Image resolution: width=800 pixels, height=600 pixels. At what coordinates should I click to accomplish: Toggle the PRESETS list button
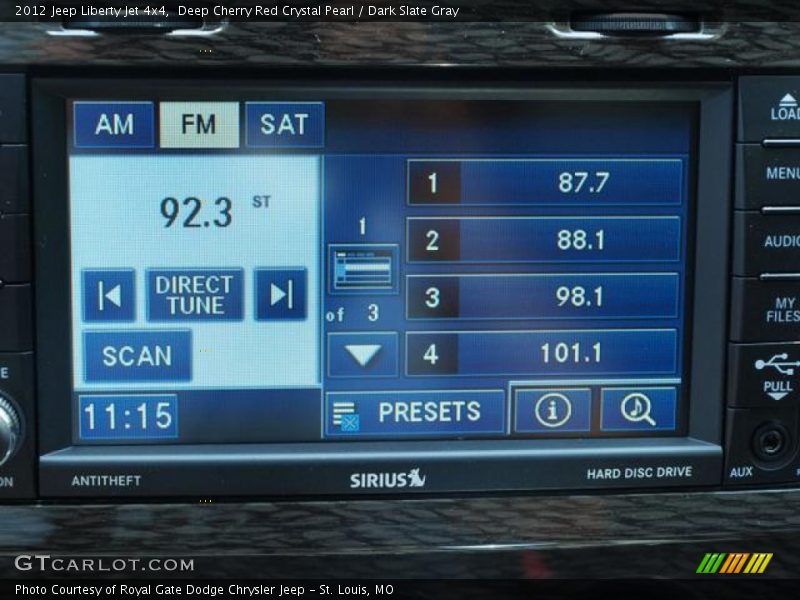pyautogui.click(x=415, y=412)
